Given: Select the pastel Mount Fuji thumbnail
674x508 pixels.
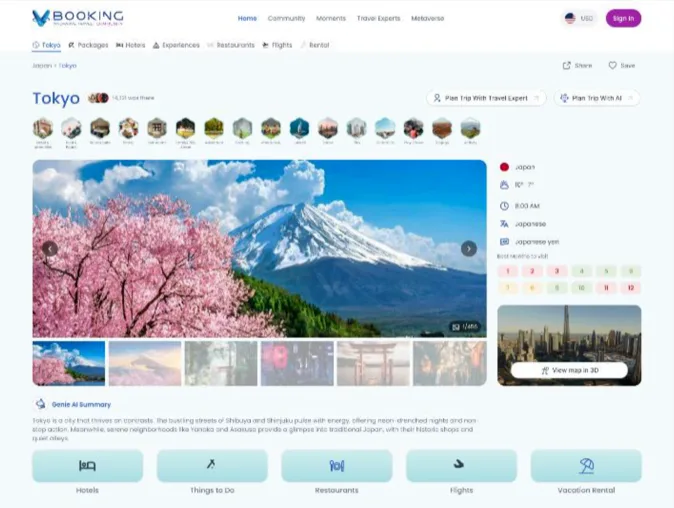Looking at the screenshot, I should tap(145, 363).
